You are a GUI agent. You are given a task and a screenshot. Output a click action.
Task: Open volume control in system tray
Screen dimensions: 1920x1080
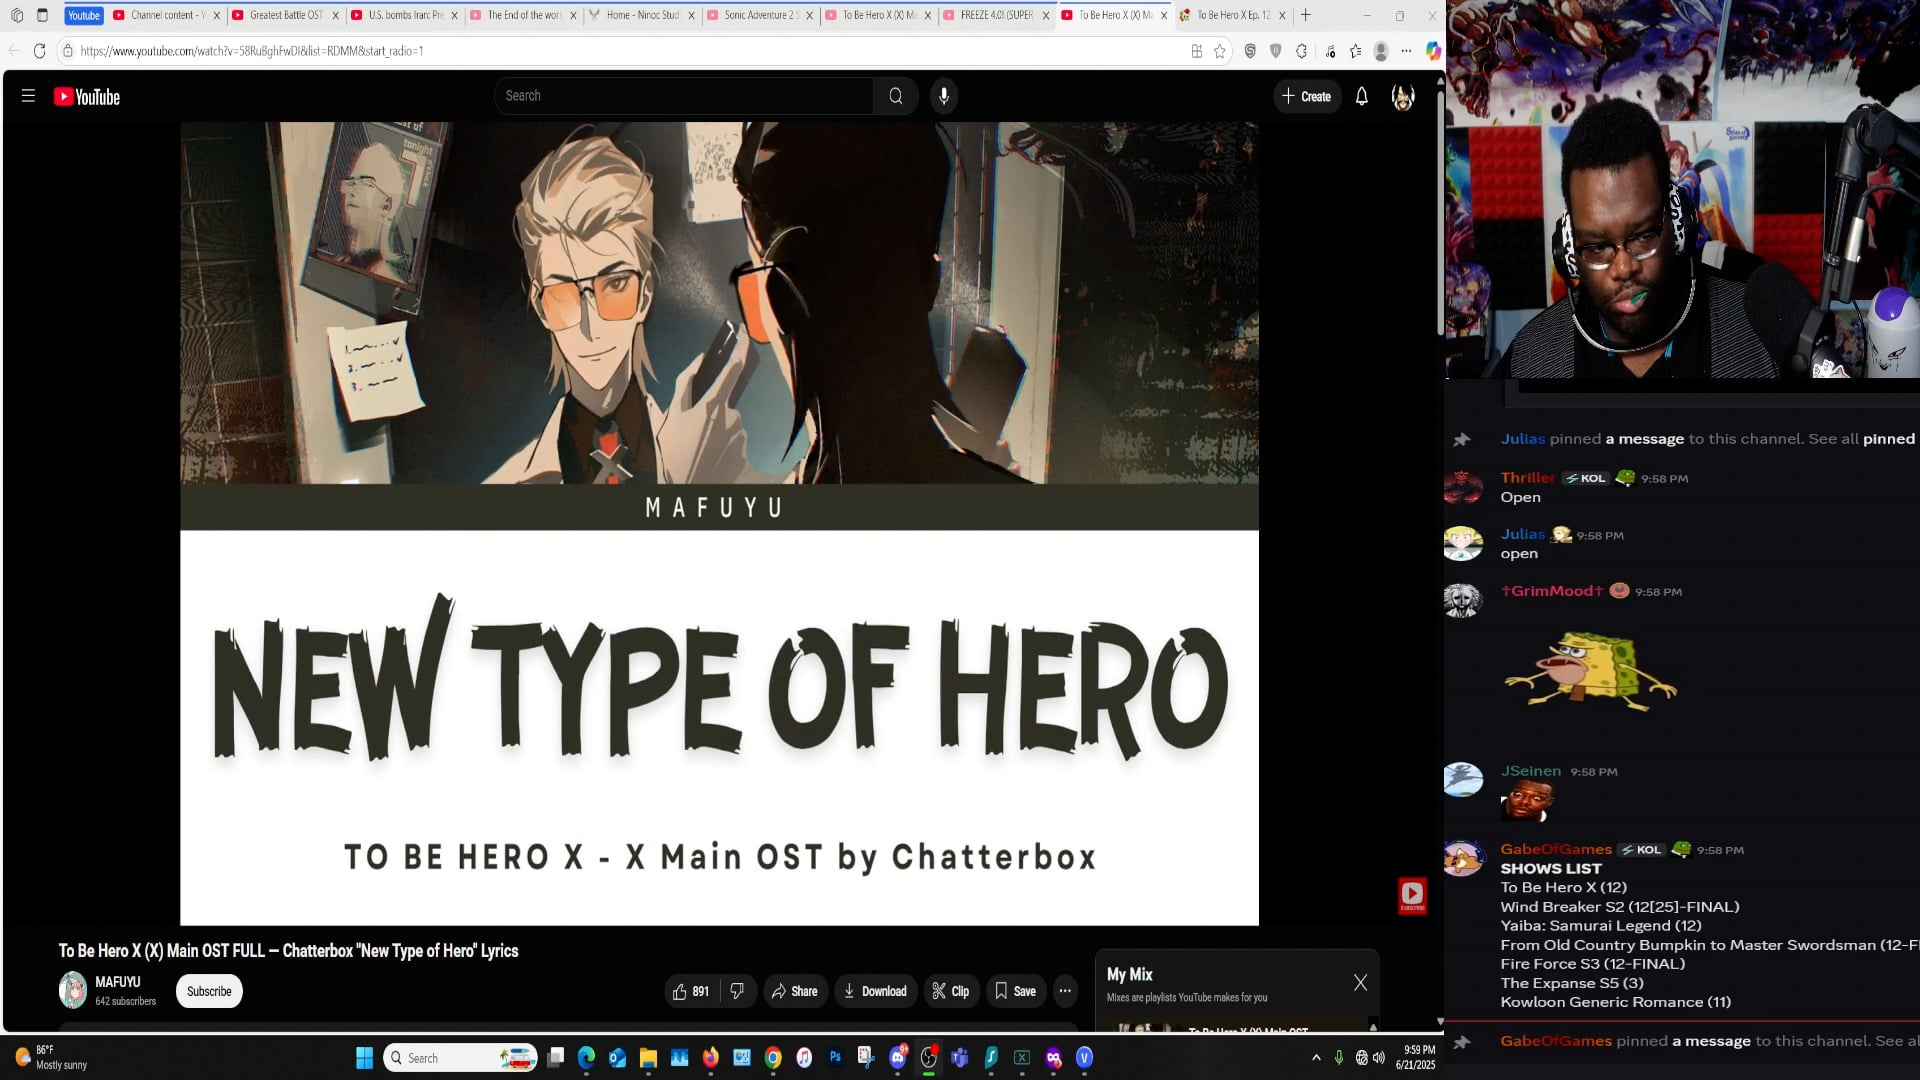click(1379, 1058)
